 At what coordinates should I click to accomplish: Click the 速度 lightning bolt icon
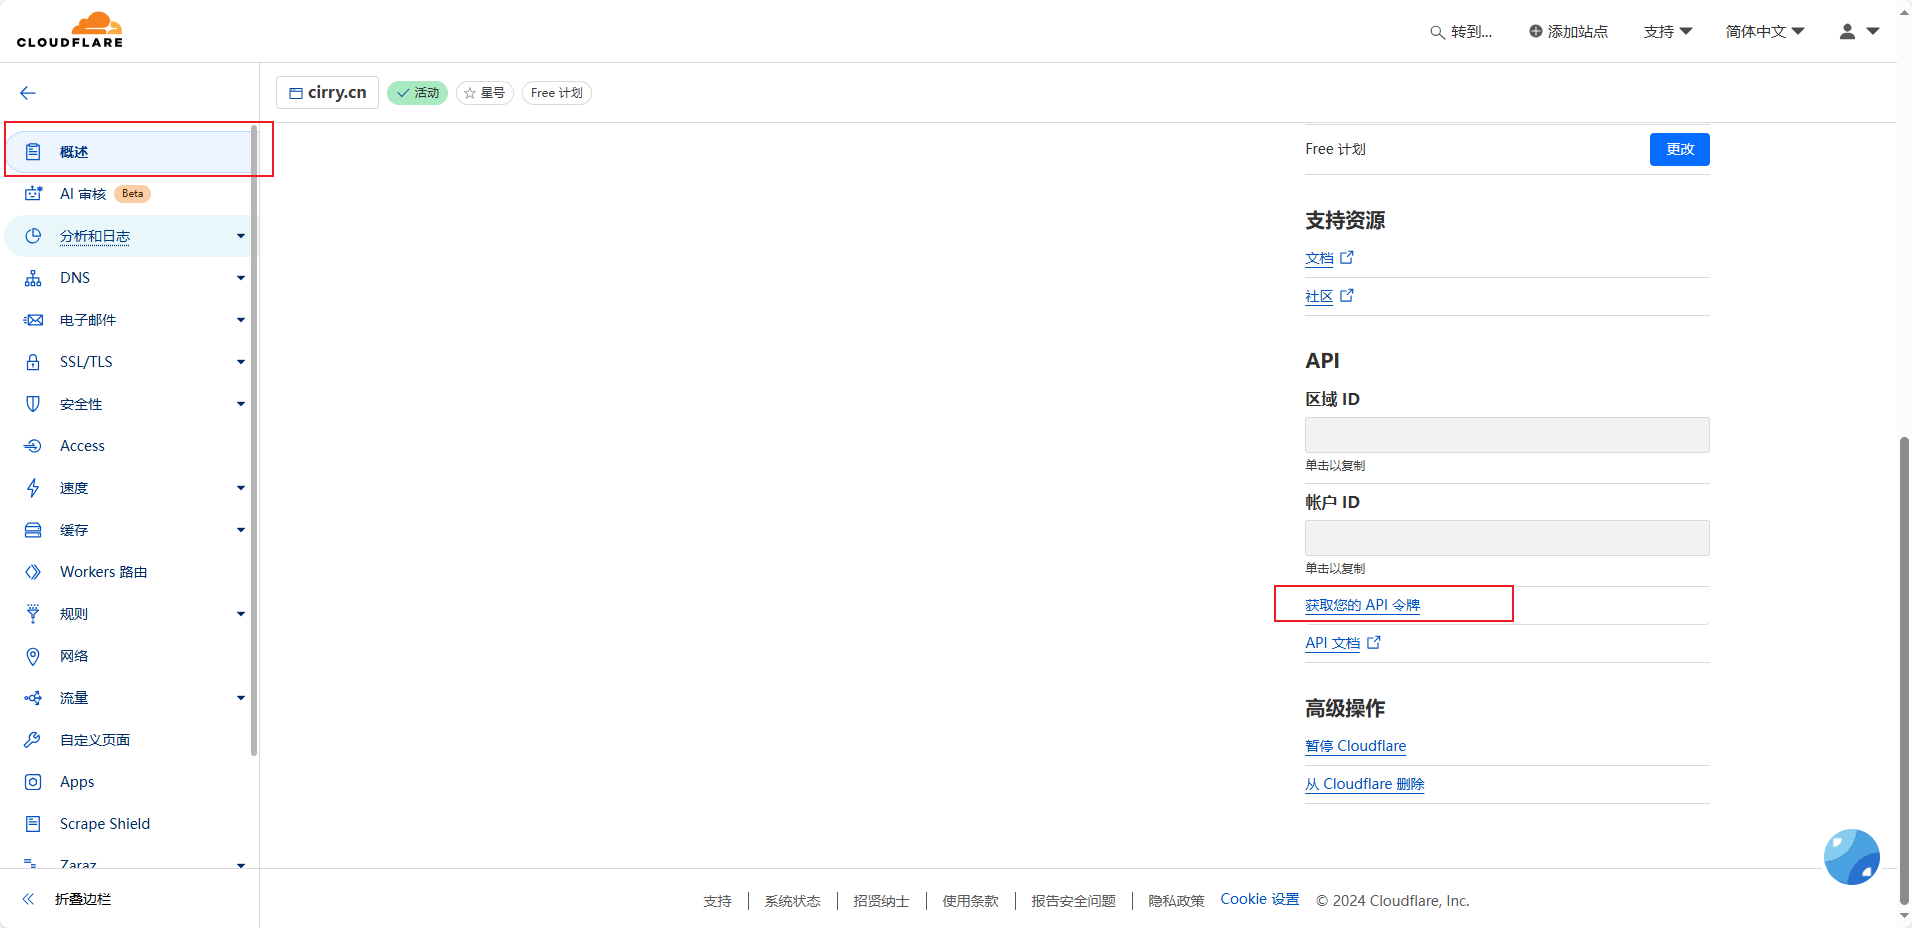(33, 488)
